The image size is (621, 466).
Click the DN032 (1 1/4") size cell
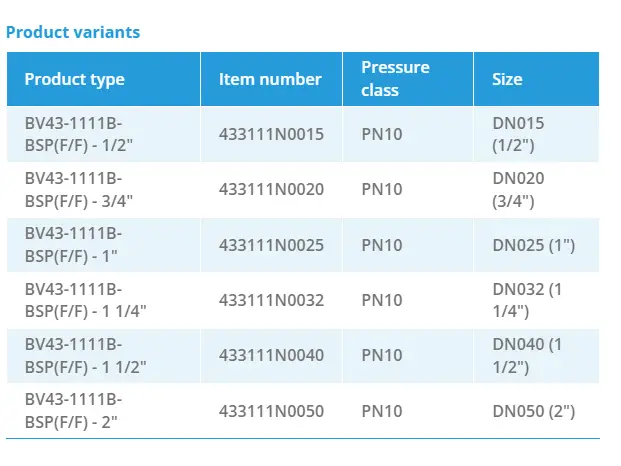(x=528, y=300)
